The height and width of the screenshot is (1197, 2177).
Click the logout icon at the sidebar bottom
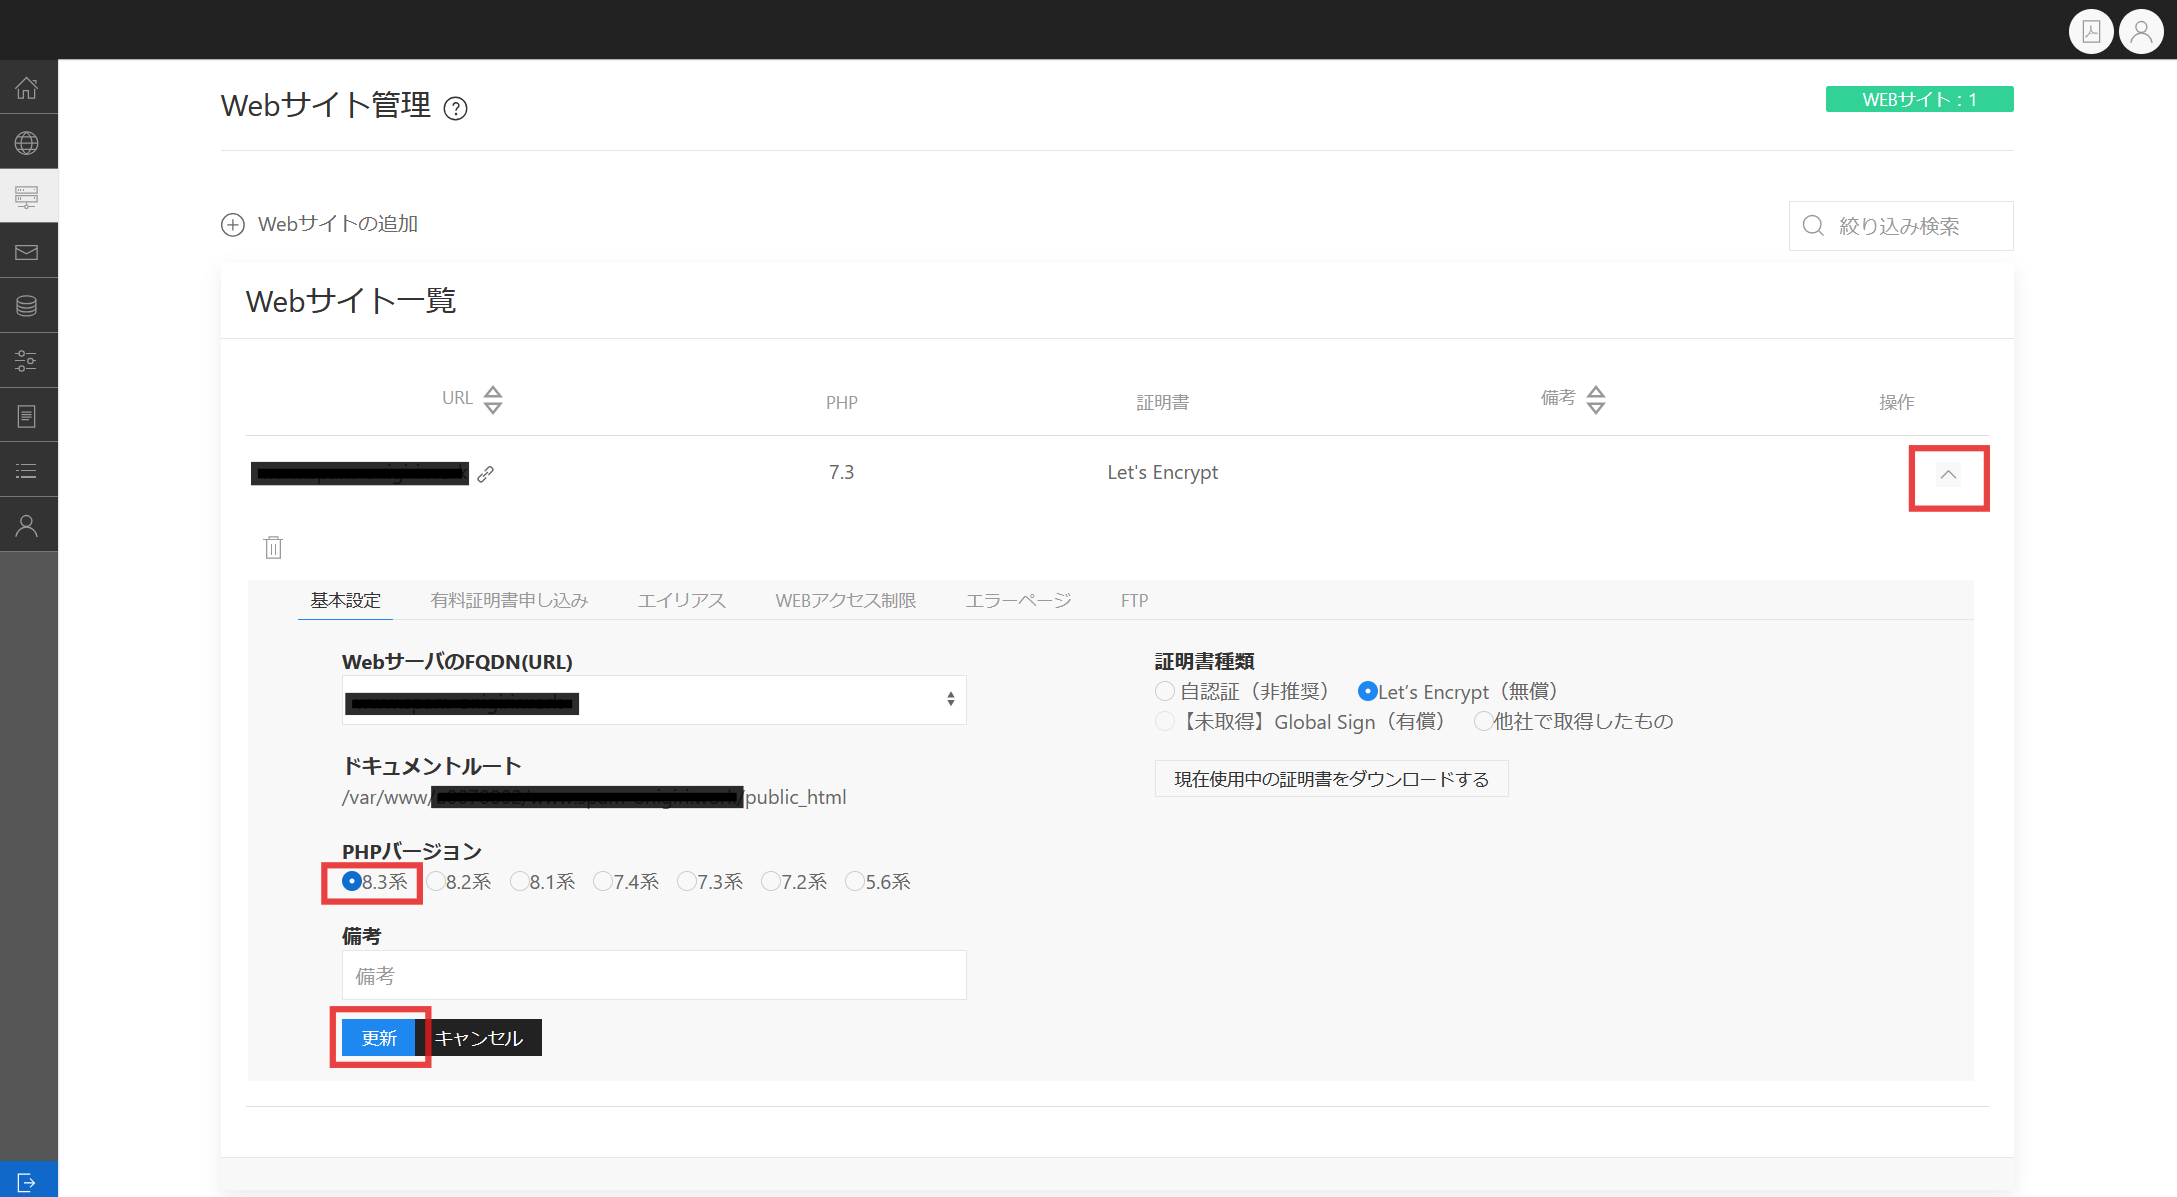click(x=27, y=1182)
